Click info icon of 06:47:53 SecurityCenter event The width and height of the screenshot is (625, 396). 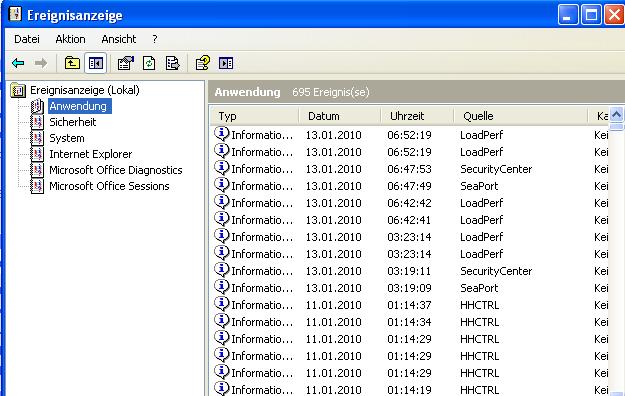point(222,167)
